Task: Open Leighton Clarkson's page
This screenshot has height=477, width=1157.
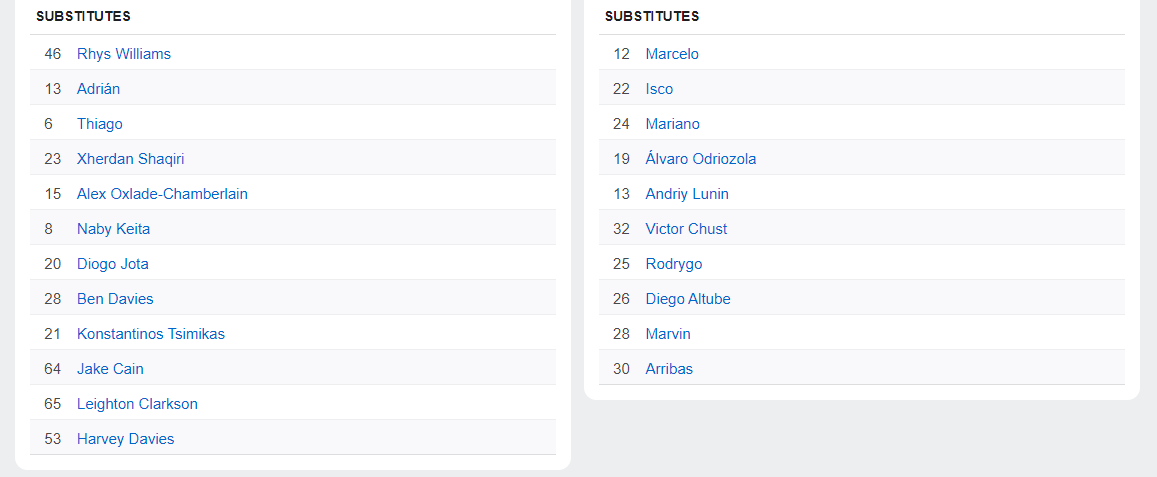Action: tap(137, 404)
